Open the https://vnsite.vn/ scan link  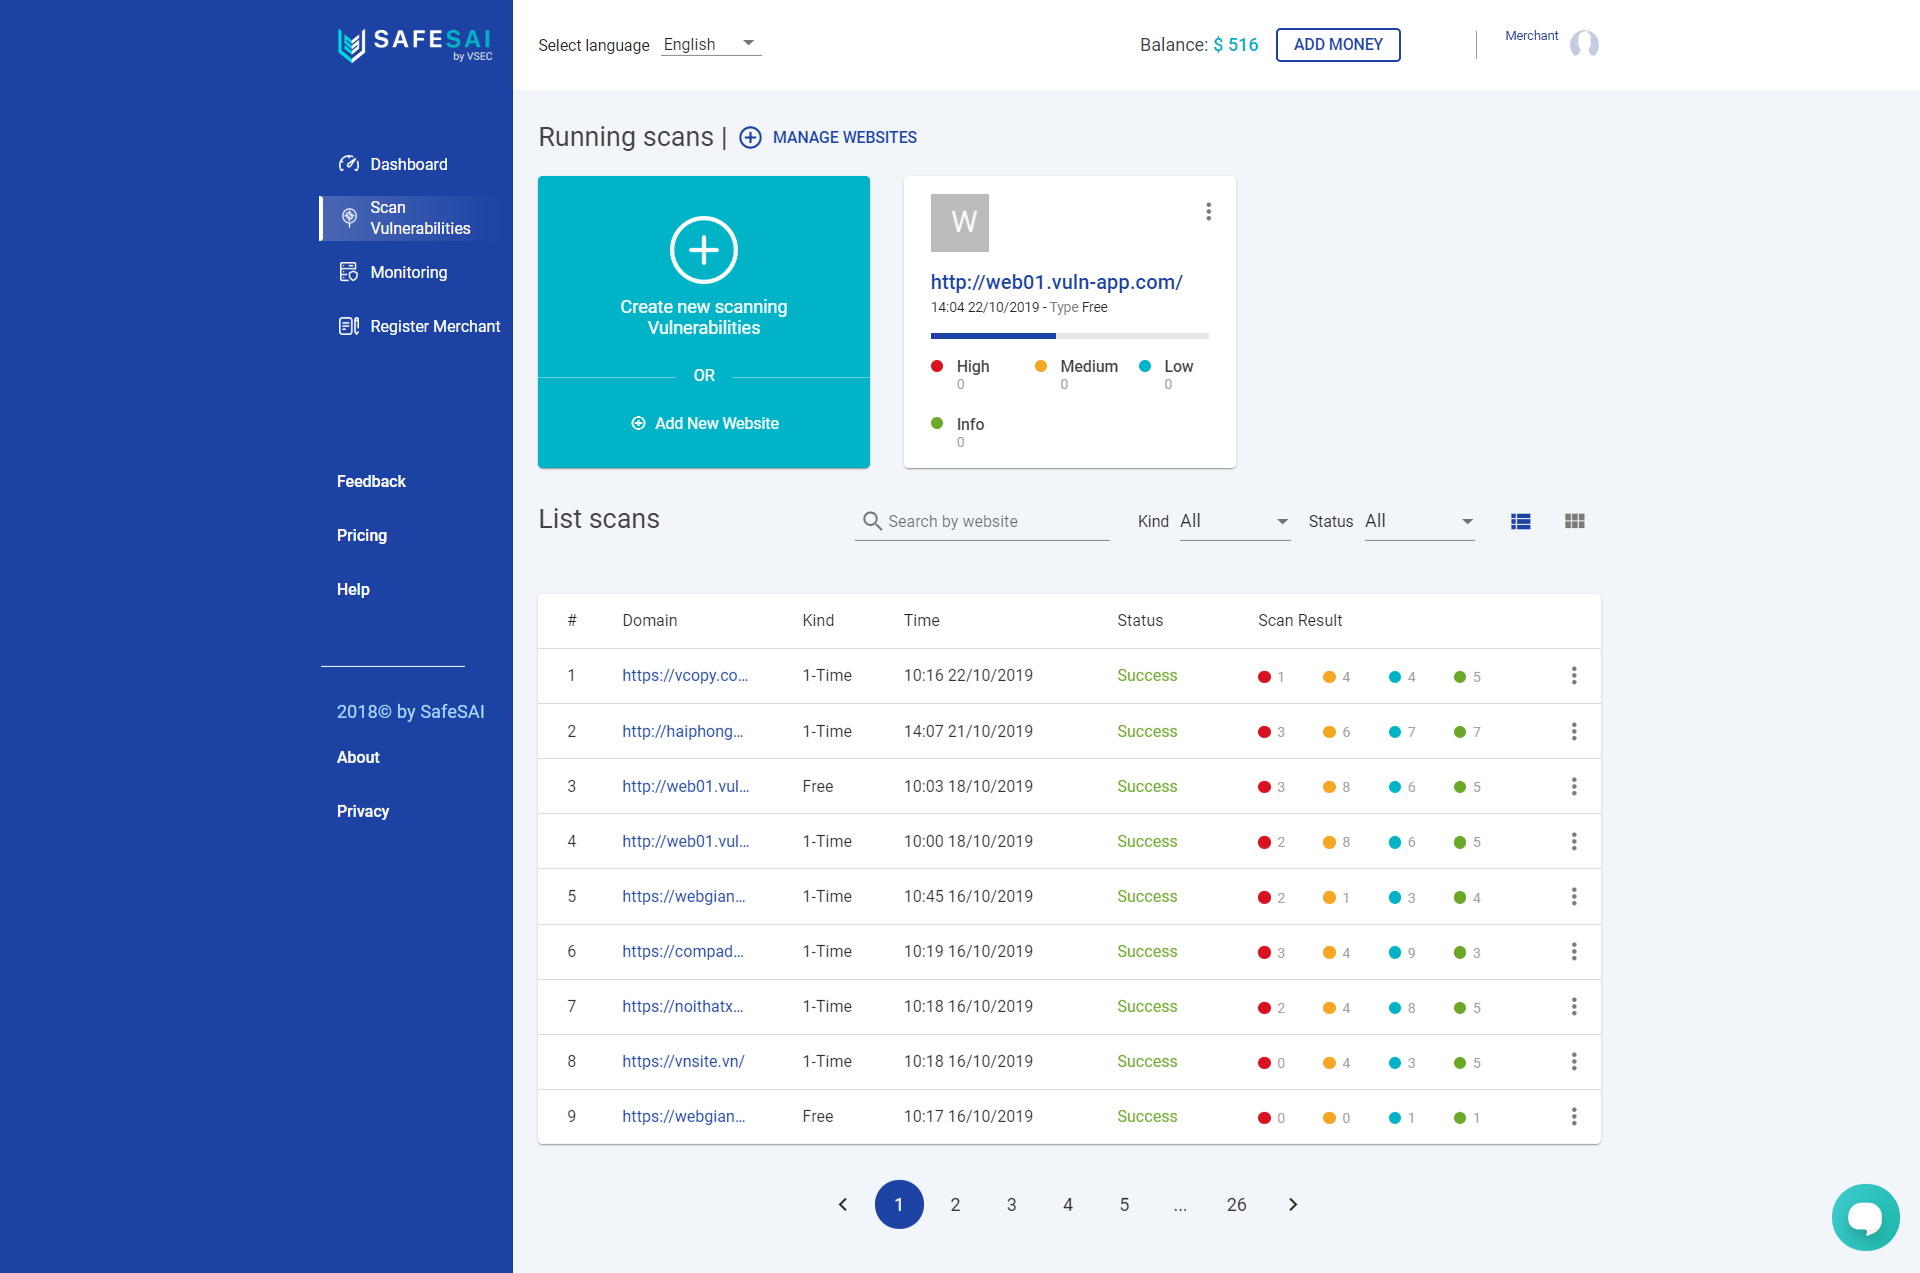click(683, 1061)
